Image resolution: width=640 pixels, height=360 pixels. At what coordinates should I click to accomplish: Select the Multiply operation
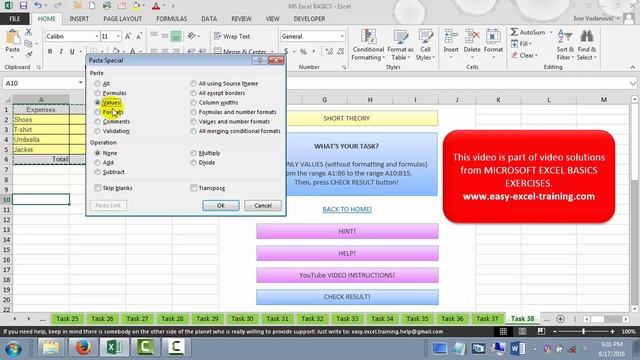pyautogui.click(x=193, y=153)
